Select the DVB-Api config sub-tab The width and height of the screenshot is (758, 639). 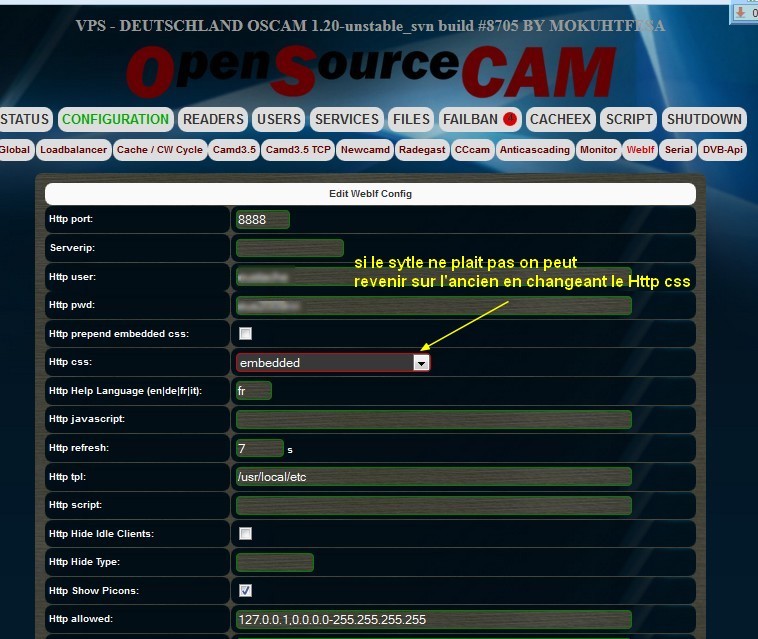(722, 150)
